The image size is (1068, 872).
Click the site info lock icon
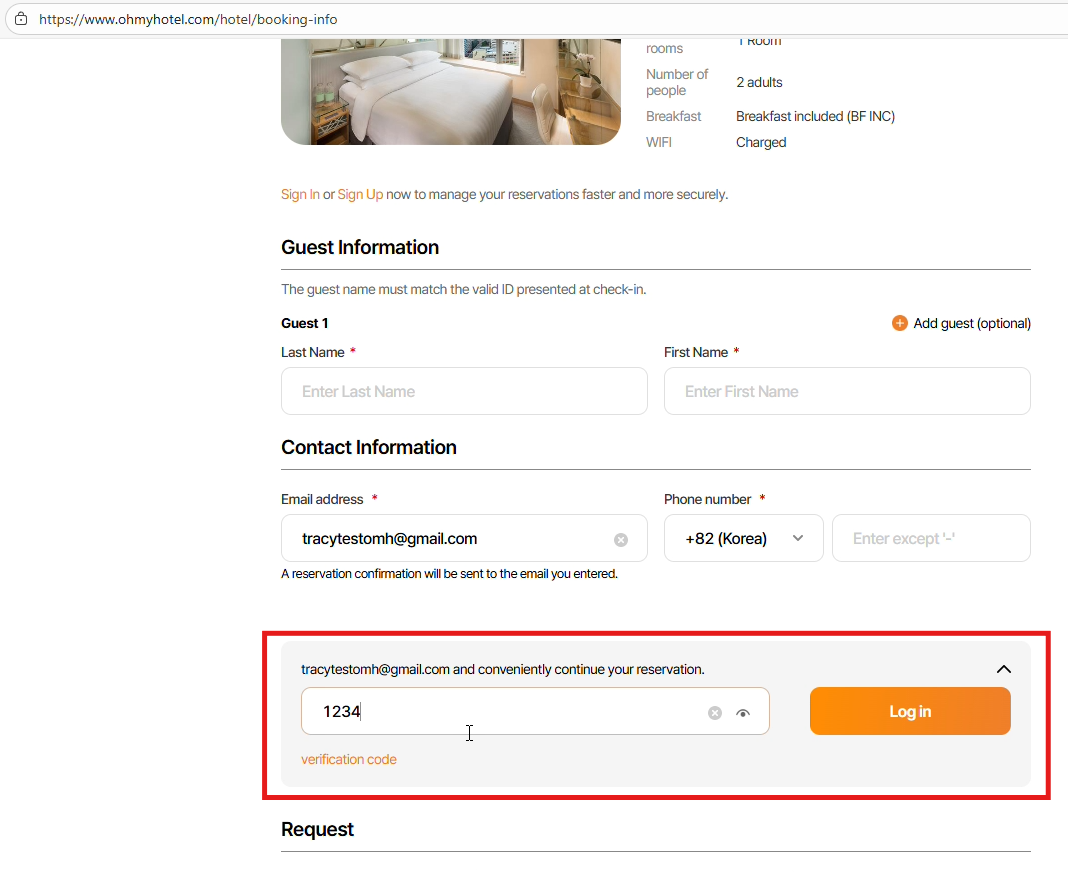tap(20, 19)
